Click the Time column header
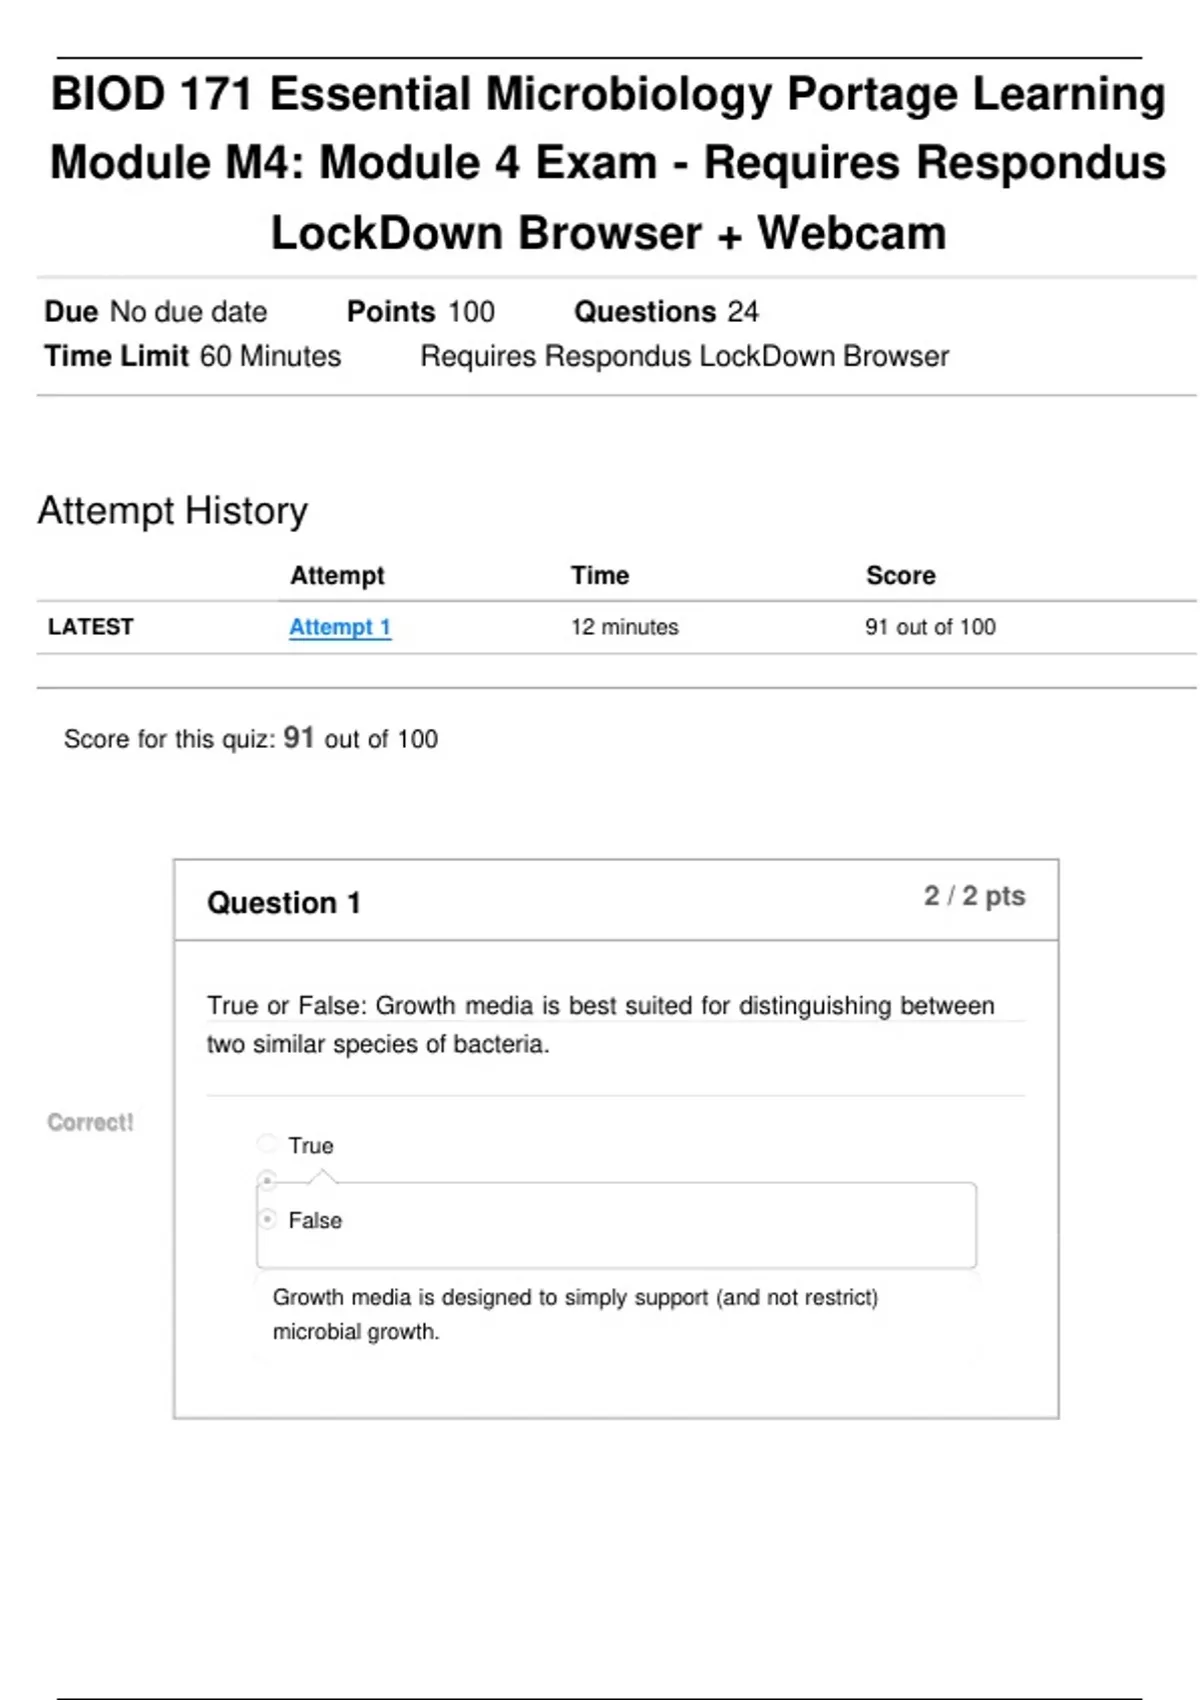Image resolution: width=1200 pixels, height=1700 pixels. [x=600, y=575]
